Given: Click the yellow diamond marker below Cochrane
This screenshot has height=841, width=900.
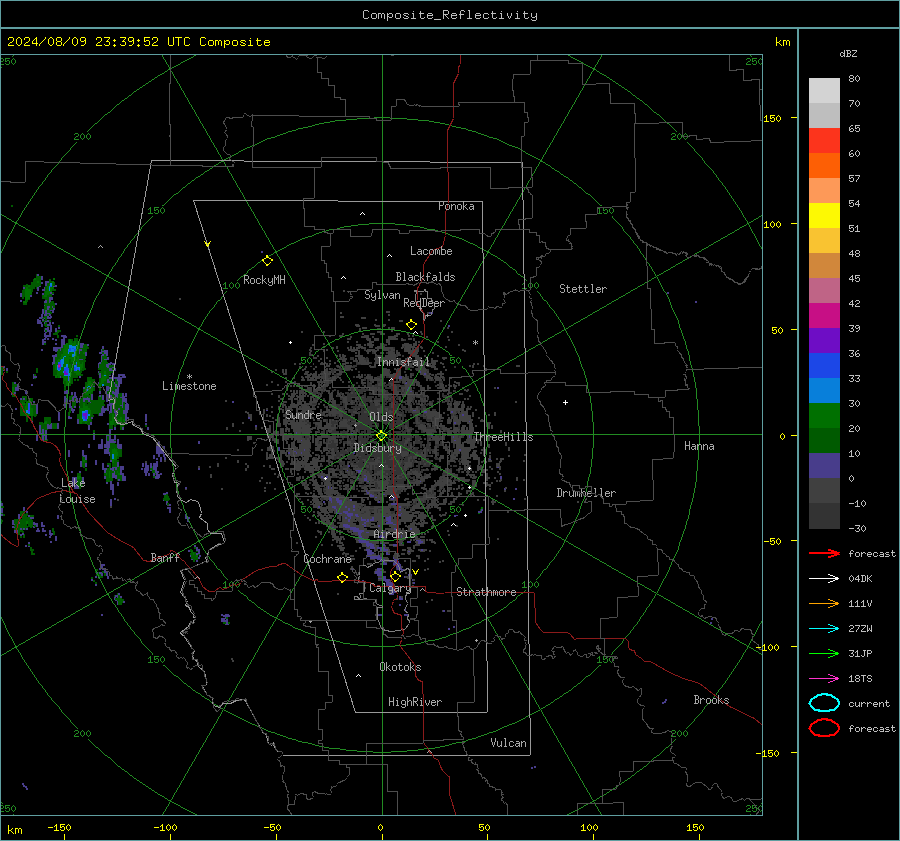Looking at the screenshot, I should (343, 577).
